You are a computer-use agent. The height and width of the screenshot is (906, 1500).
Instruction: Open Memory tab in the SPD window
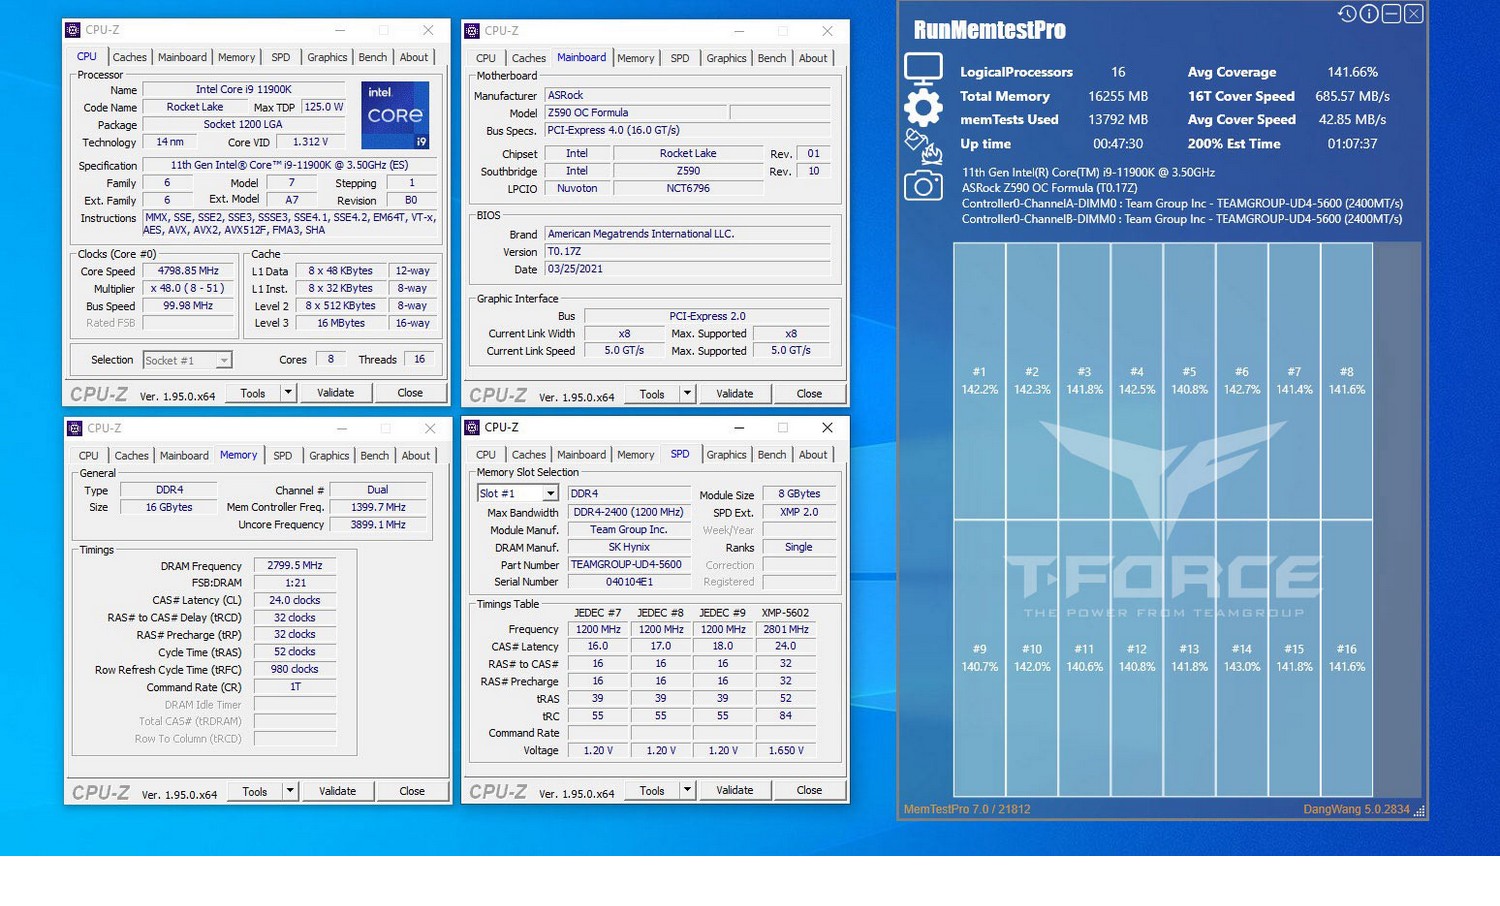click(x=635, y=454)
